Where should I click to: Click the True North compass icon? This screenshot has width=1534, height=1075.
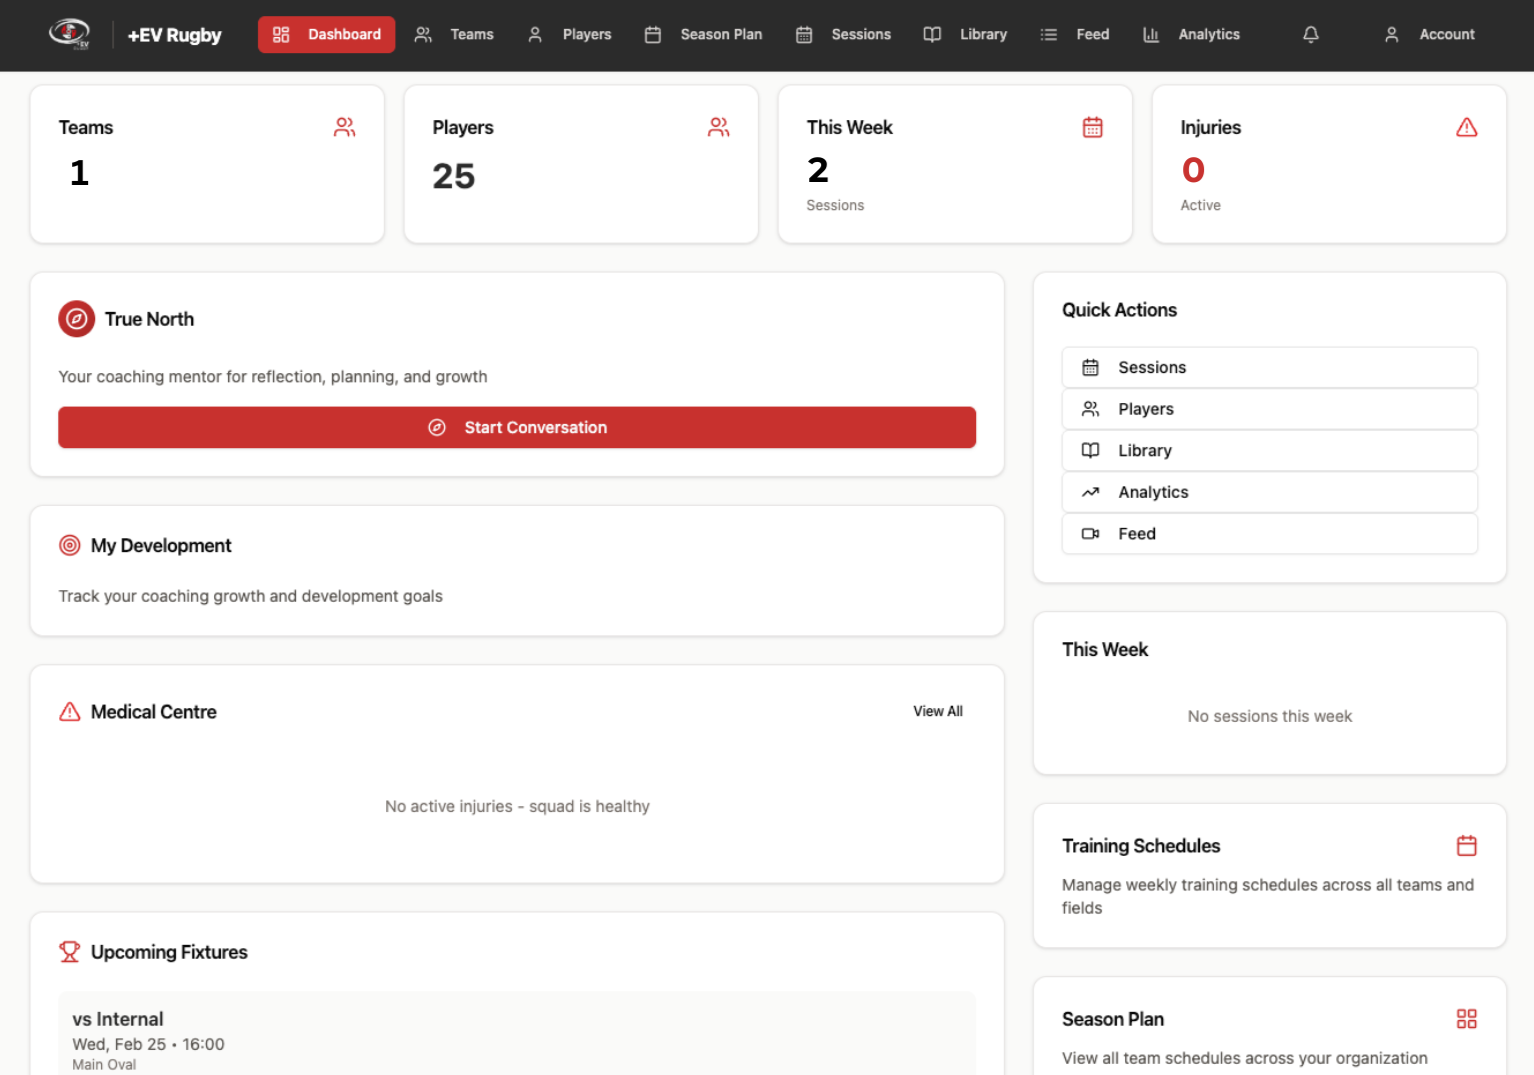(x=76, y=318)
